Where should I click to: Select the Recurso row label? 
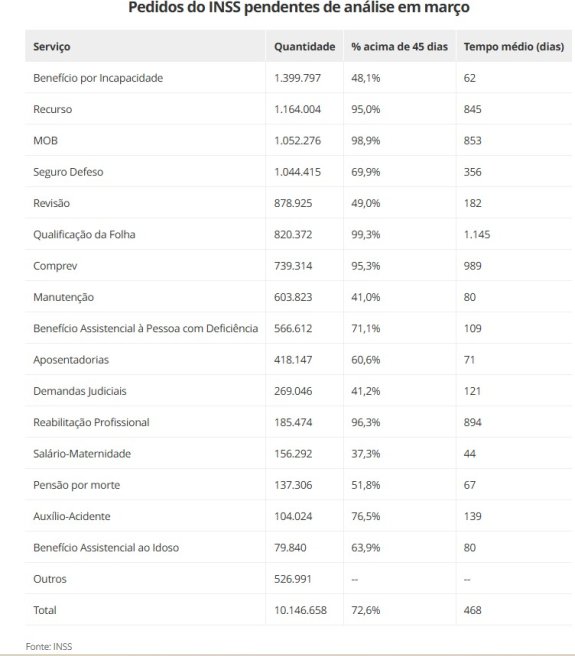(53, 110)
